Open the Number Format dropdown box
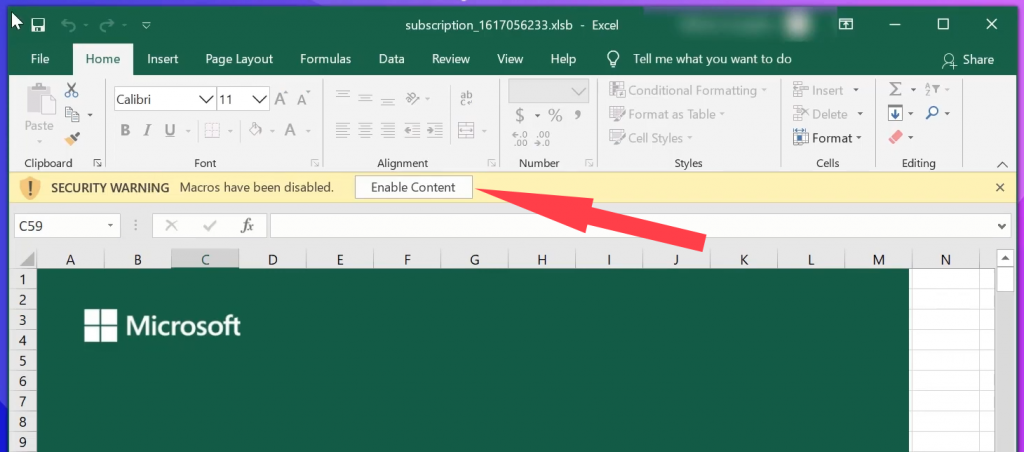The image size is (1024, 452). point(548,91)
